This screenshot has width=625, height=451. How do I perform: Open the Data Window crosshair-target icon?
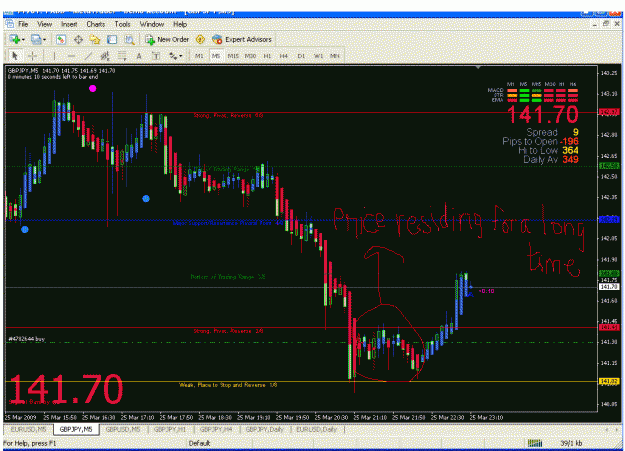pyautogui.click(x=78, y=39)
